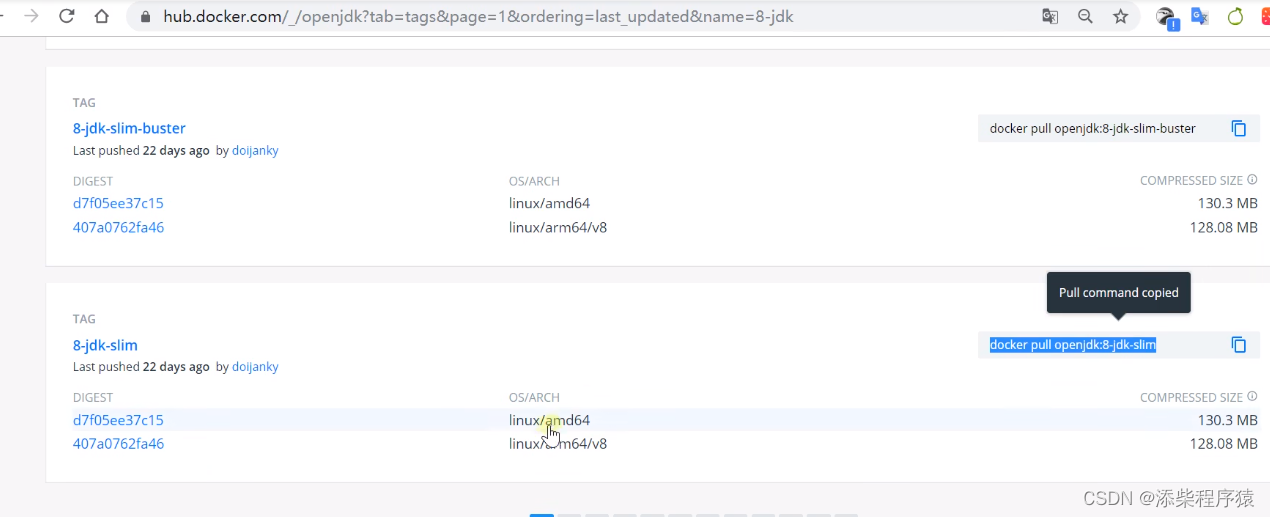
Task: Open the 8-jdk-slim tag link
Action: (105, 345)
